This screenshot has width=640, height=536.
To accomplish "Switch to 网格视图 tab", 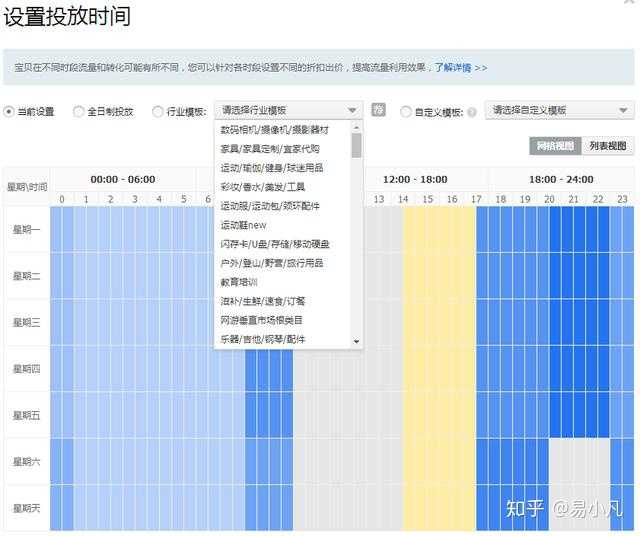I will [x=554, y=146].
